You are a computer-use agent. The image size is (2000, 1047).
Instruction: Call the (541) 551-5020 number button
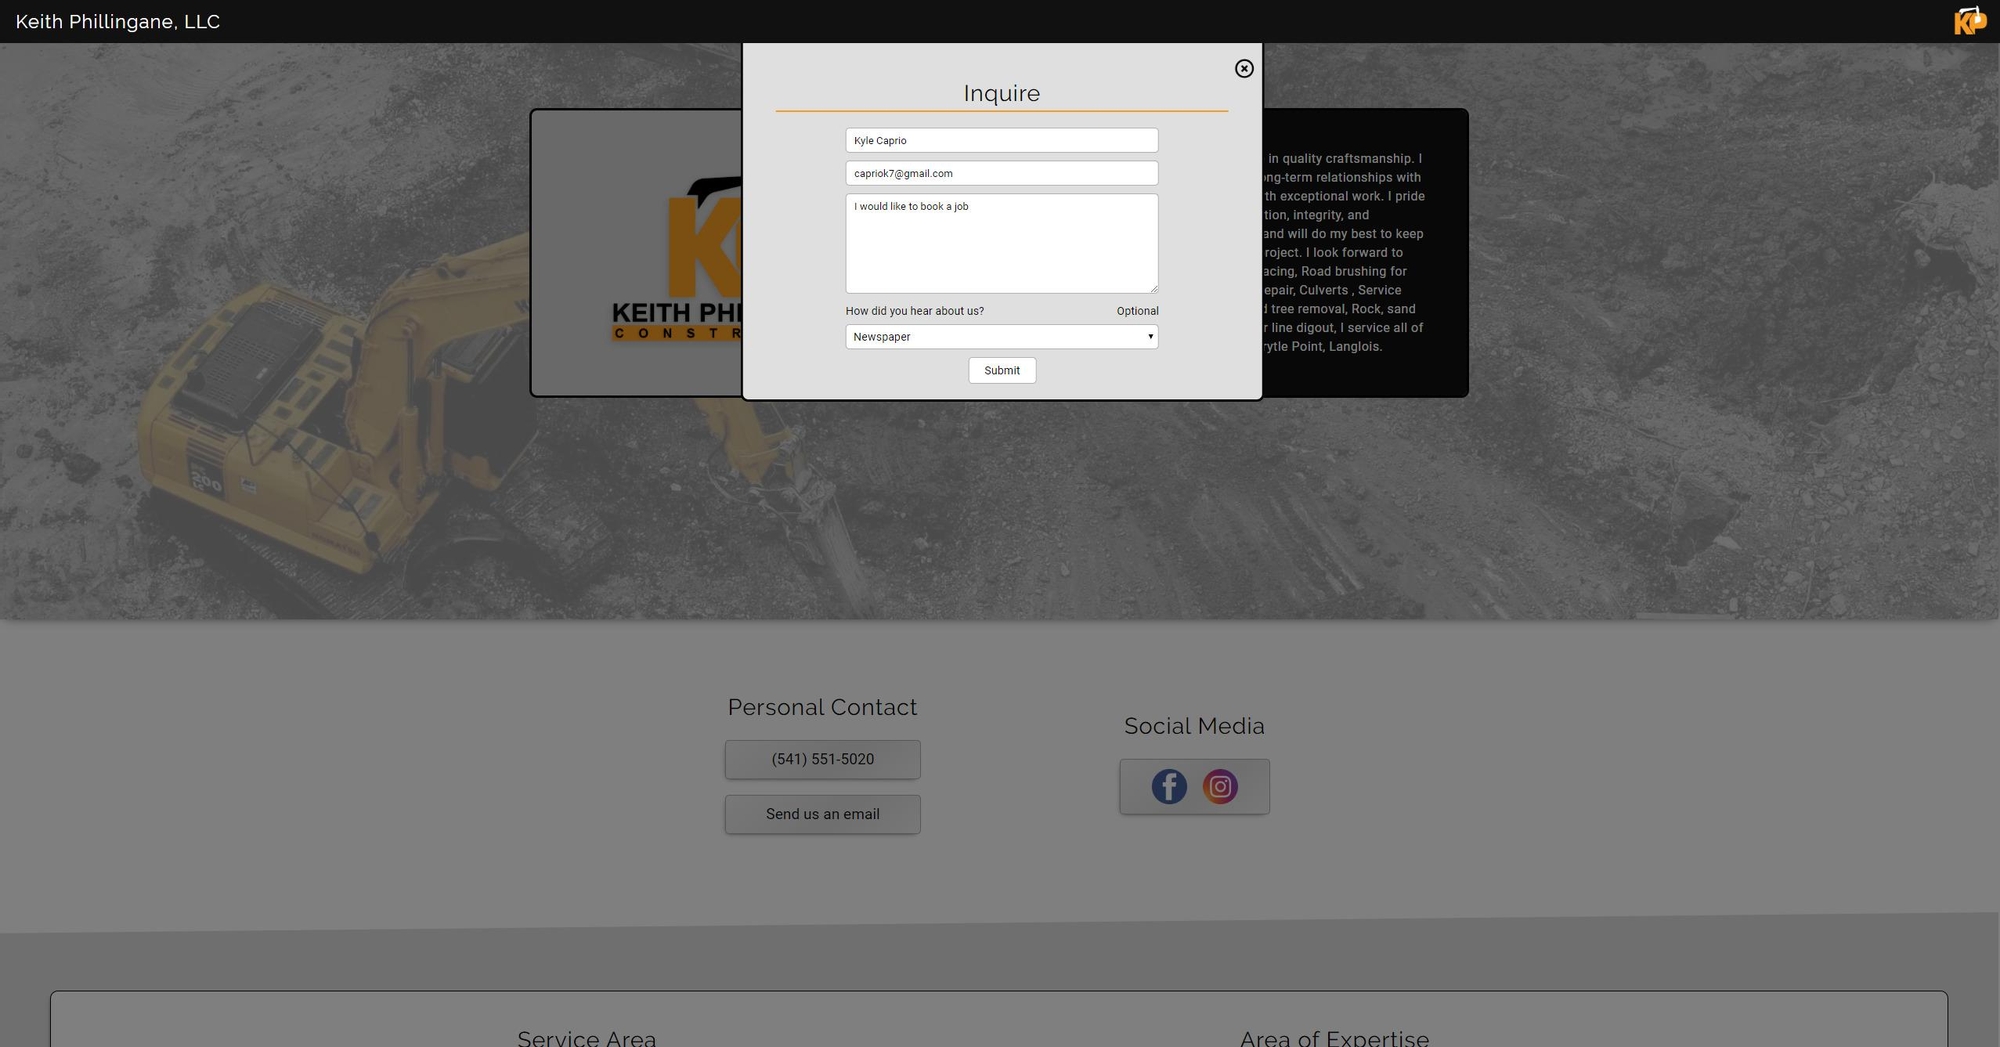coord(822,760)
